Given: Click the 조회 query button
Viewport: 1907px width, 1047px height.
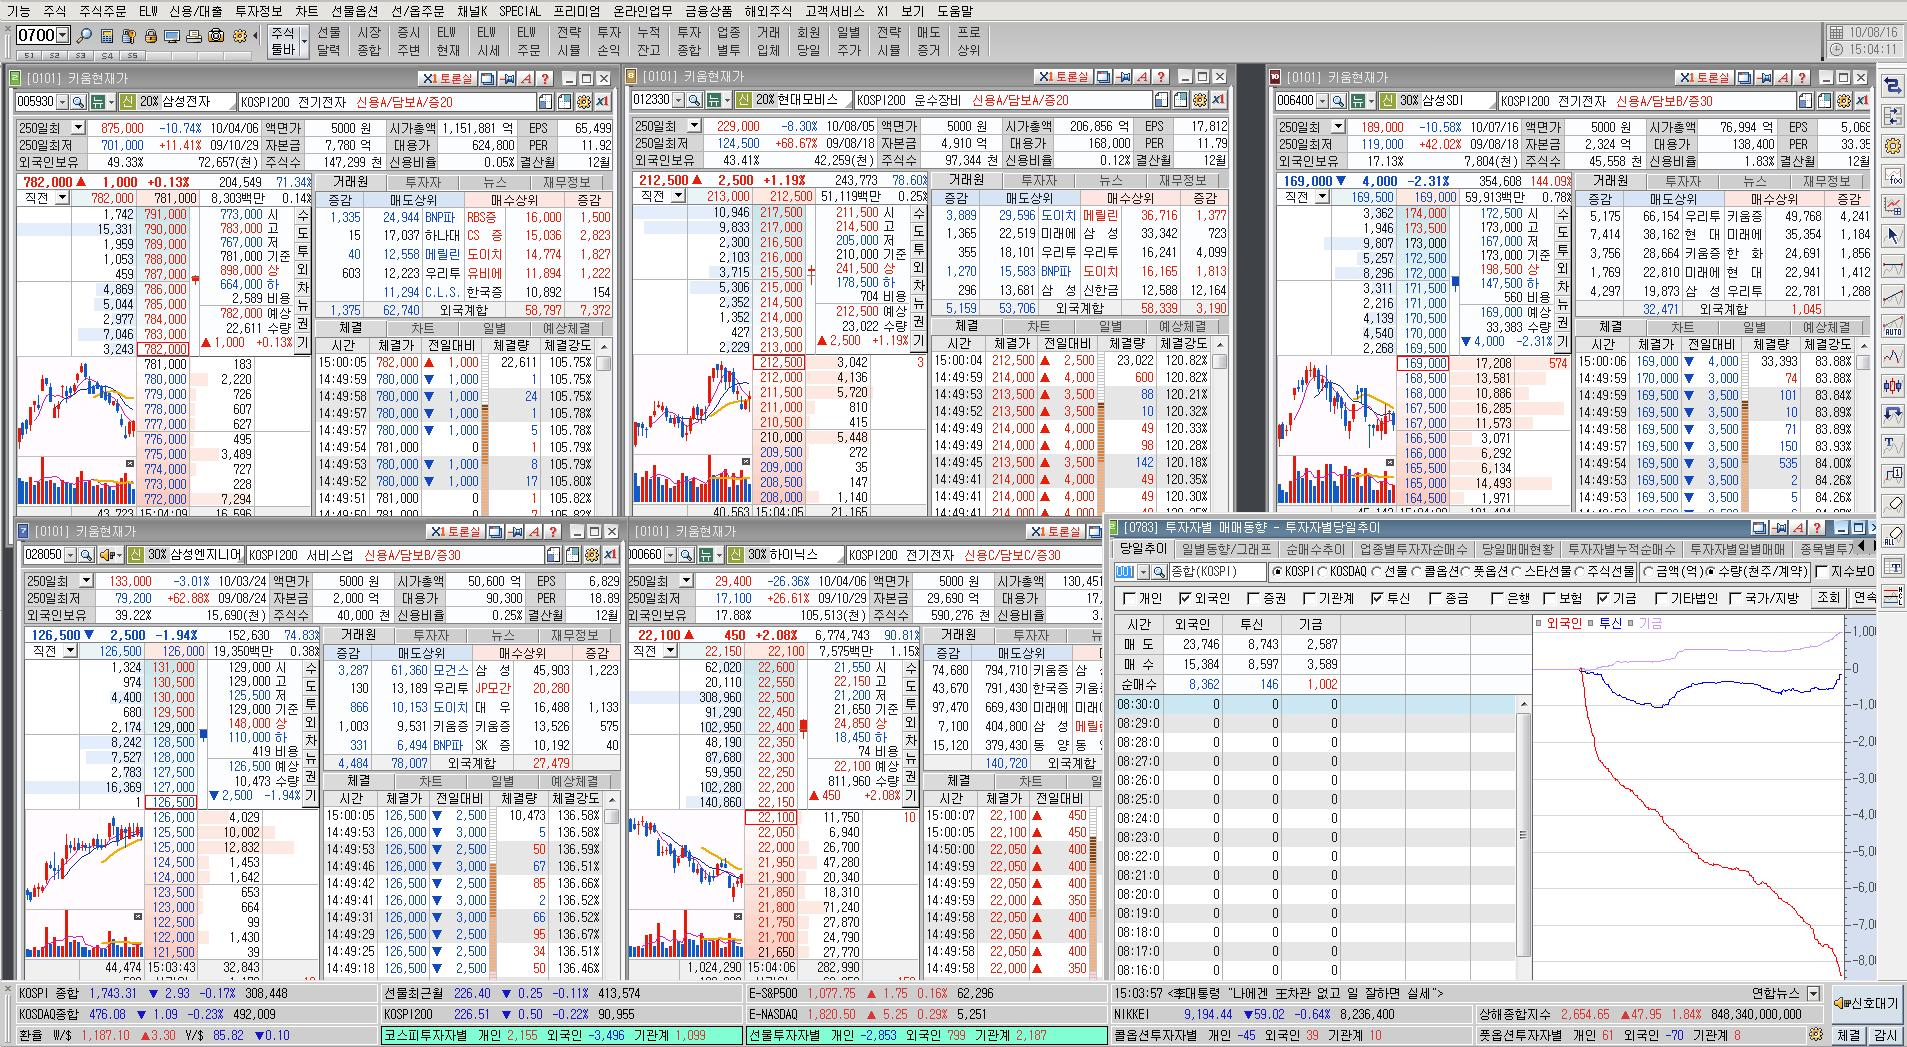Looking at the screenshot, I should coord(1828,598).
